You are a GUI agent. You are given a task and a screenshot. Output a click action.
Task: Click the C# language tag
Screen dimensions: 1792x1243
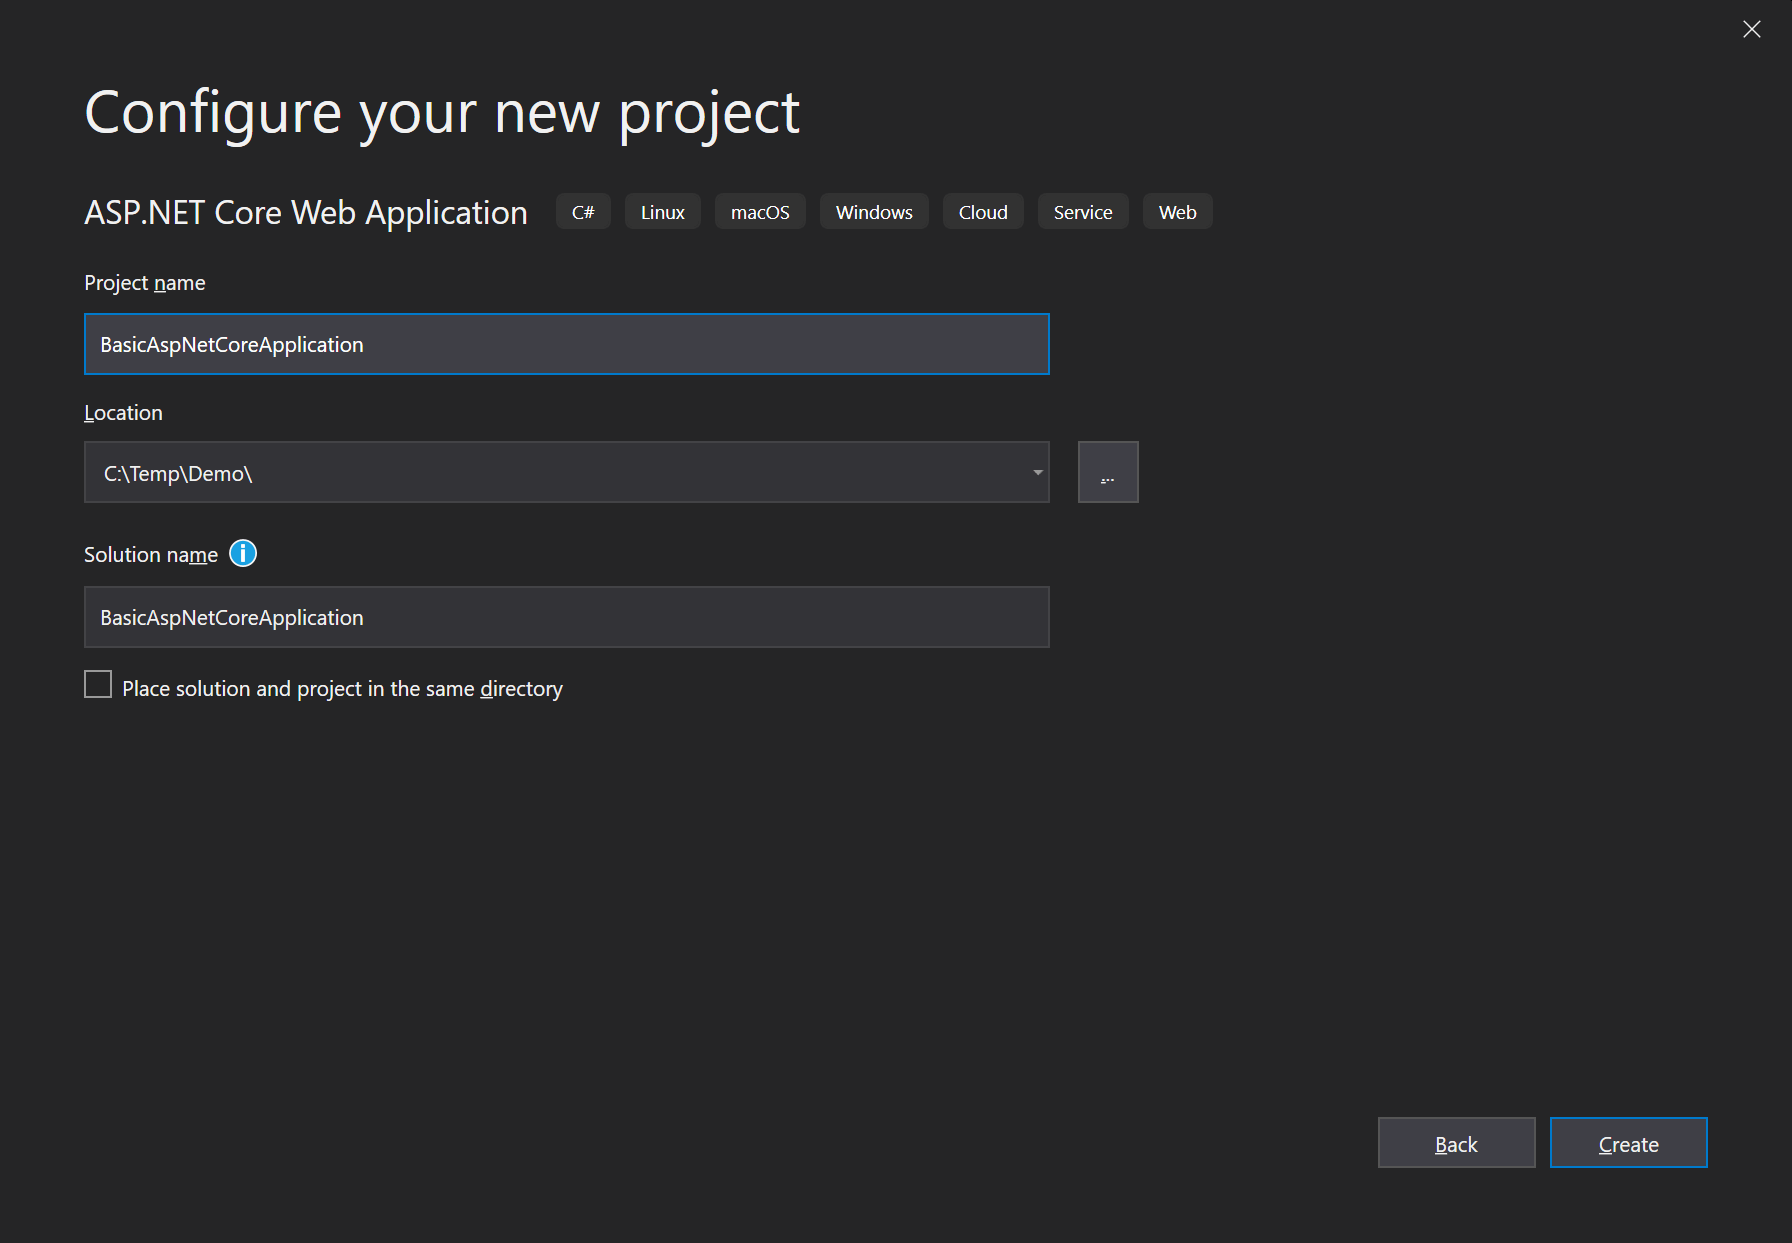583,212
